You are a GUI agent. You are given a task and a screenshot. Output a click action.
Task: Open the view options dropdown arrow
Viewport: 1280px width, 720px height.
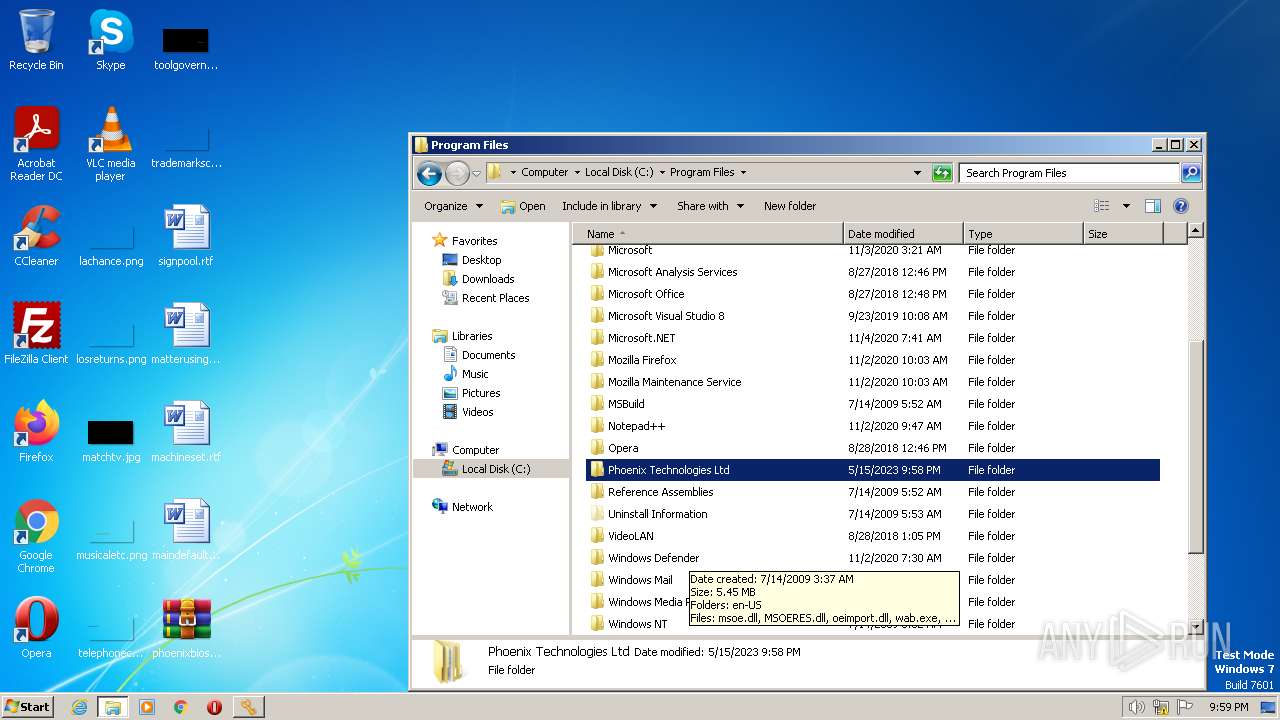(1126, 206)
